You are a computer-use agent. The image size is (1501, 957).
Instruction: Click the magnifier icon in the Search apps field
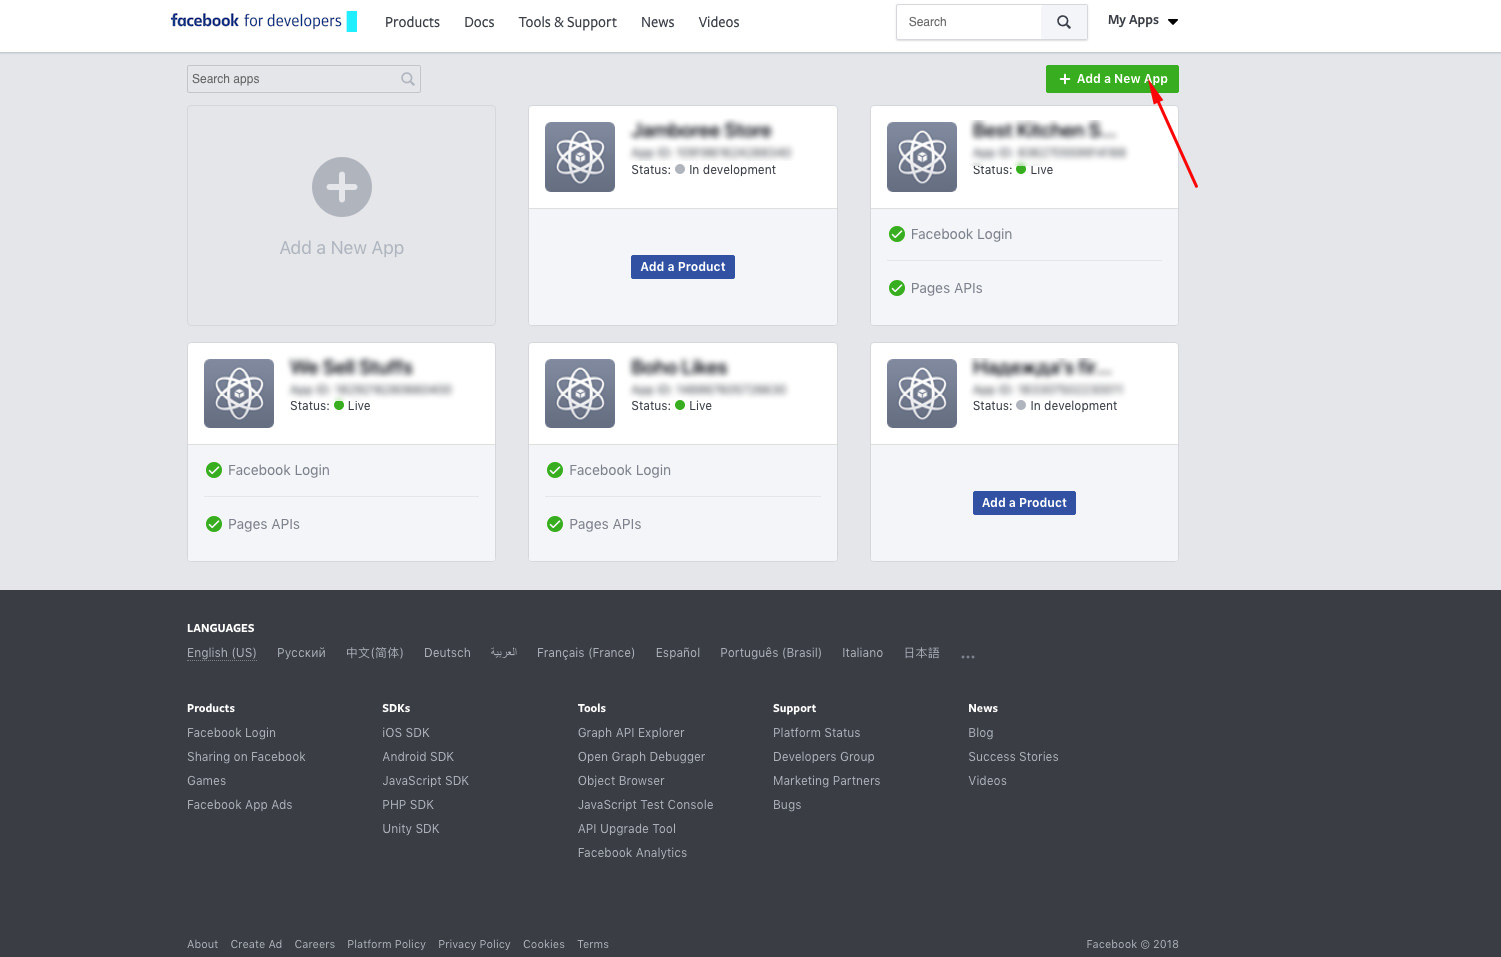[x=408, y=79]
